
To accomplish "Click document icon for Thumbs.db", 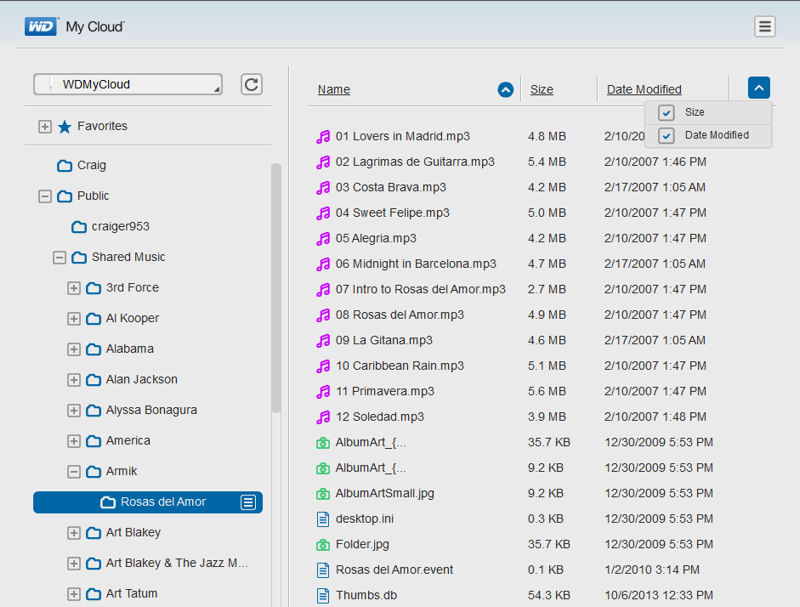I will point(323,596).
